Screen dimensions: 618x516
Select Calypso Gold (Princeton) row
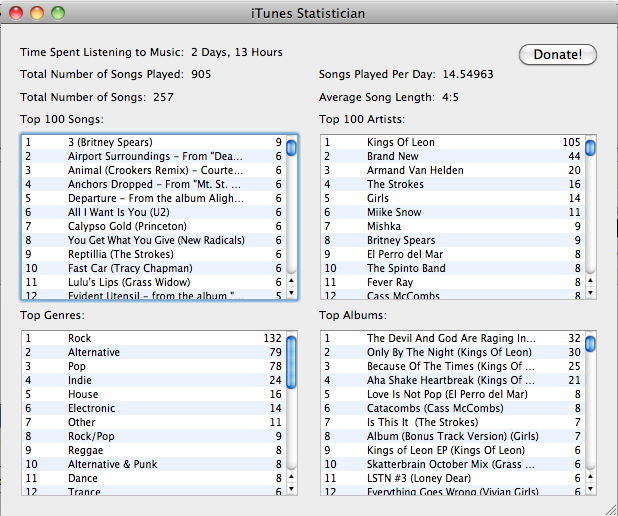[x=154, y=226]
